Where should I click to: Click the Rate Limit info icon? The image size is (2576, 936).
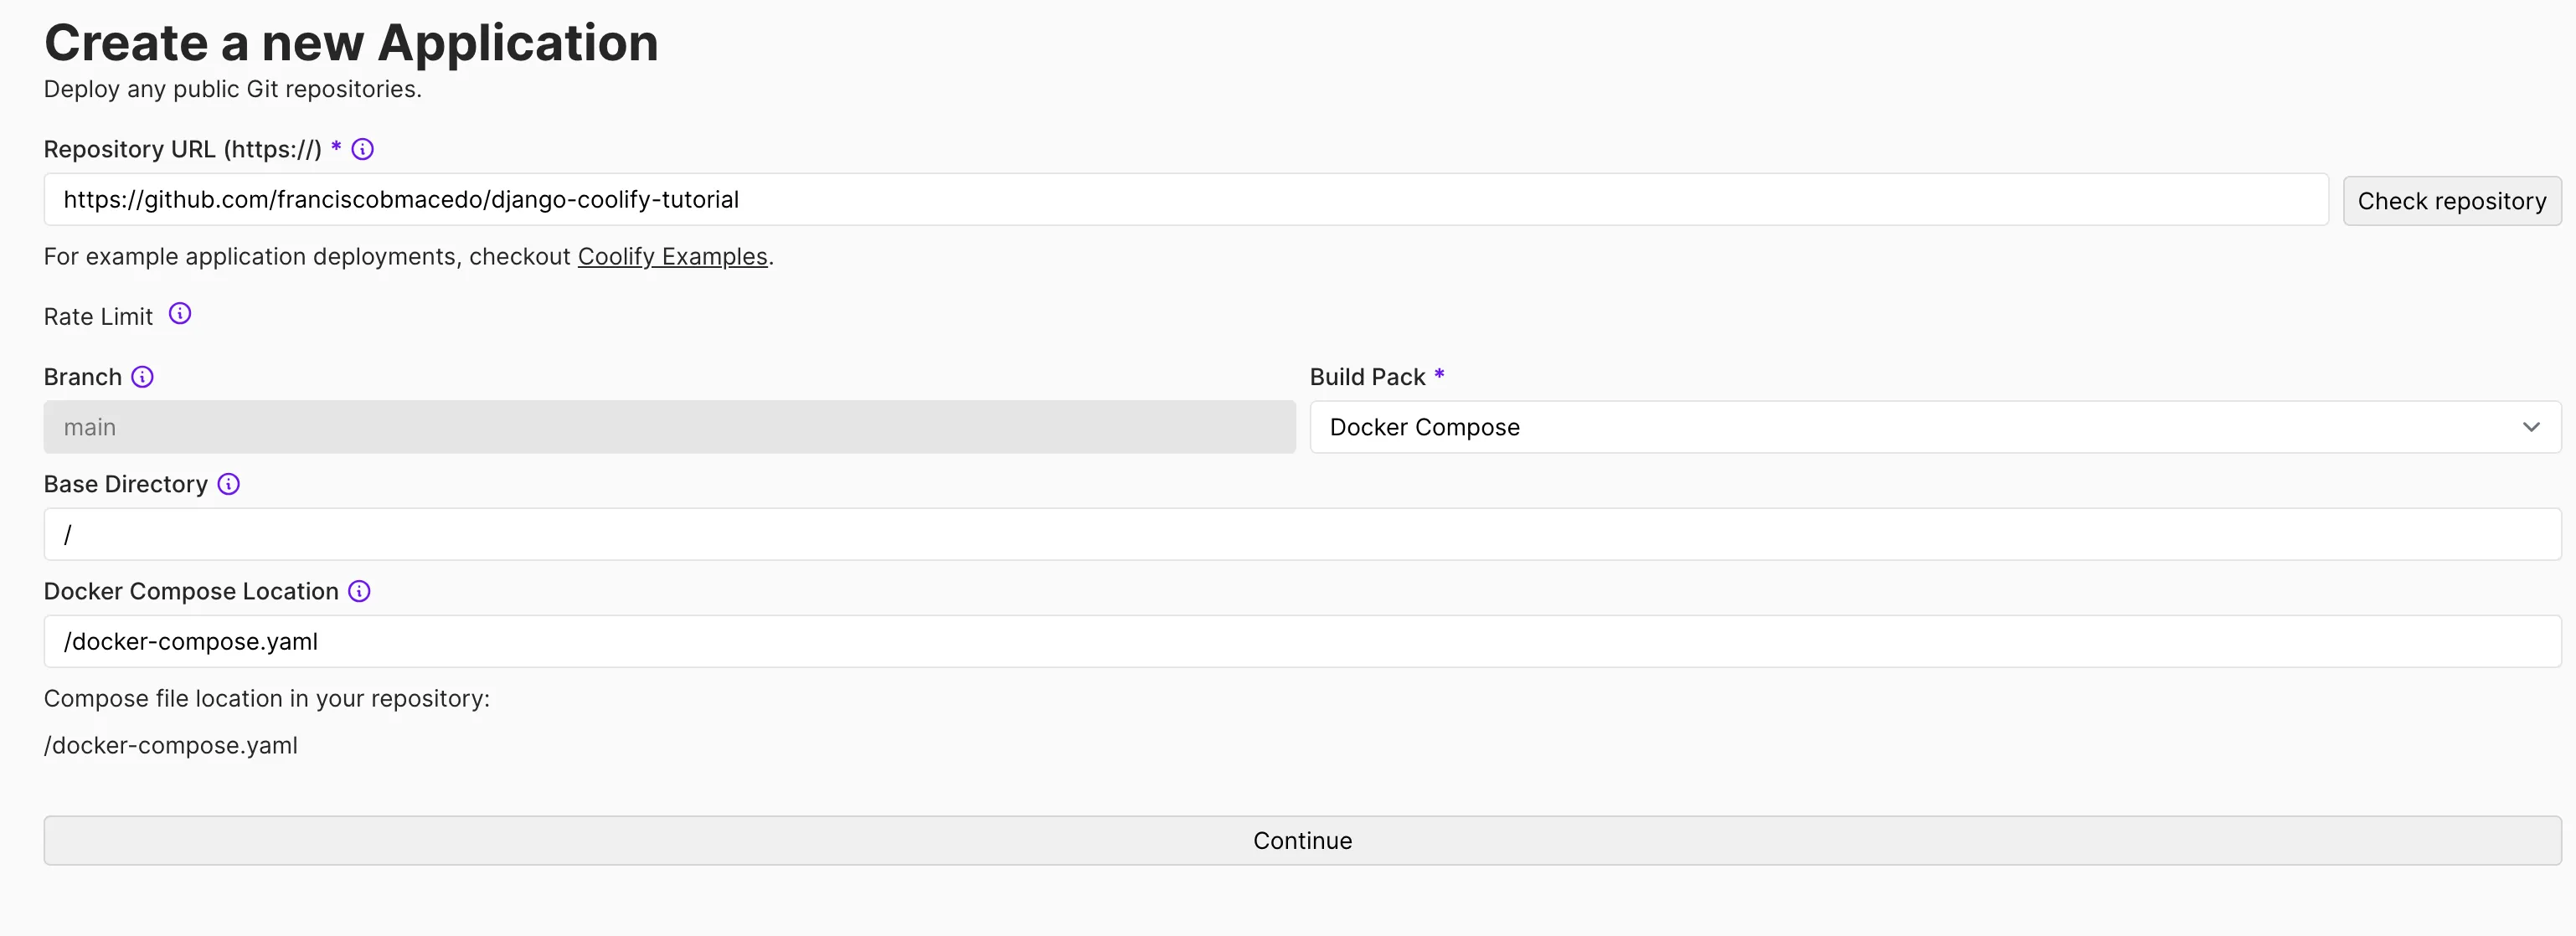tap(180, 313)
